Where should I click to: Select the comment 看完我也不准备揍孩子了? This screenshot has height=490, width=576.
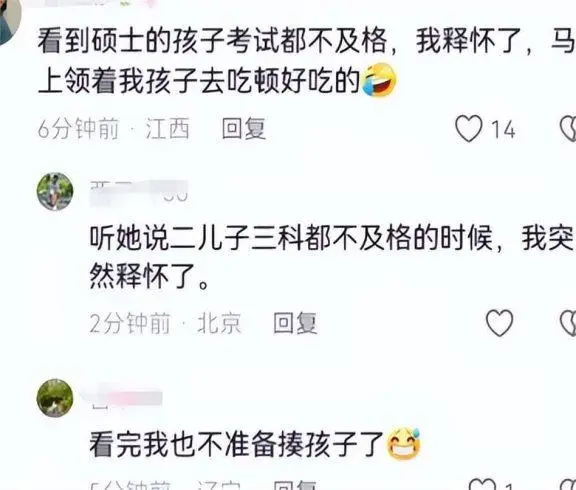(x=237, y=444)
